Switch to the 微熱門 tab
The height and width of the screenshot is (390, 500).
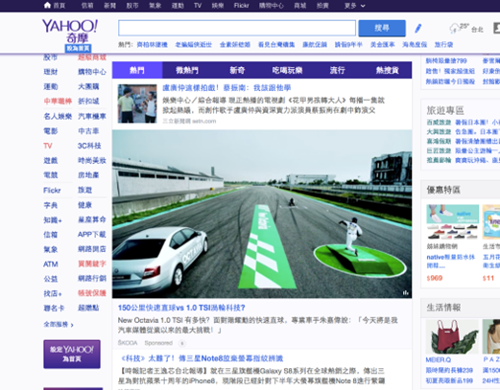(187, 70)
